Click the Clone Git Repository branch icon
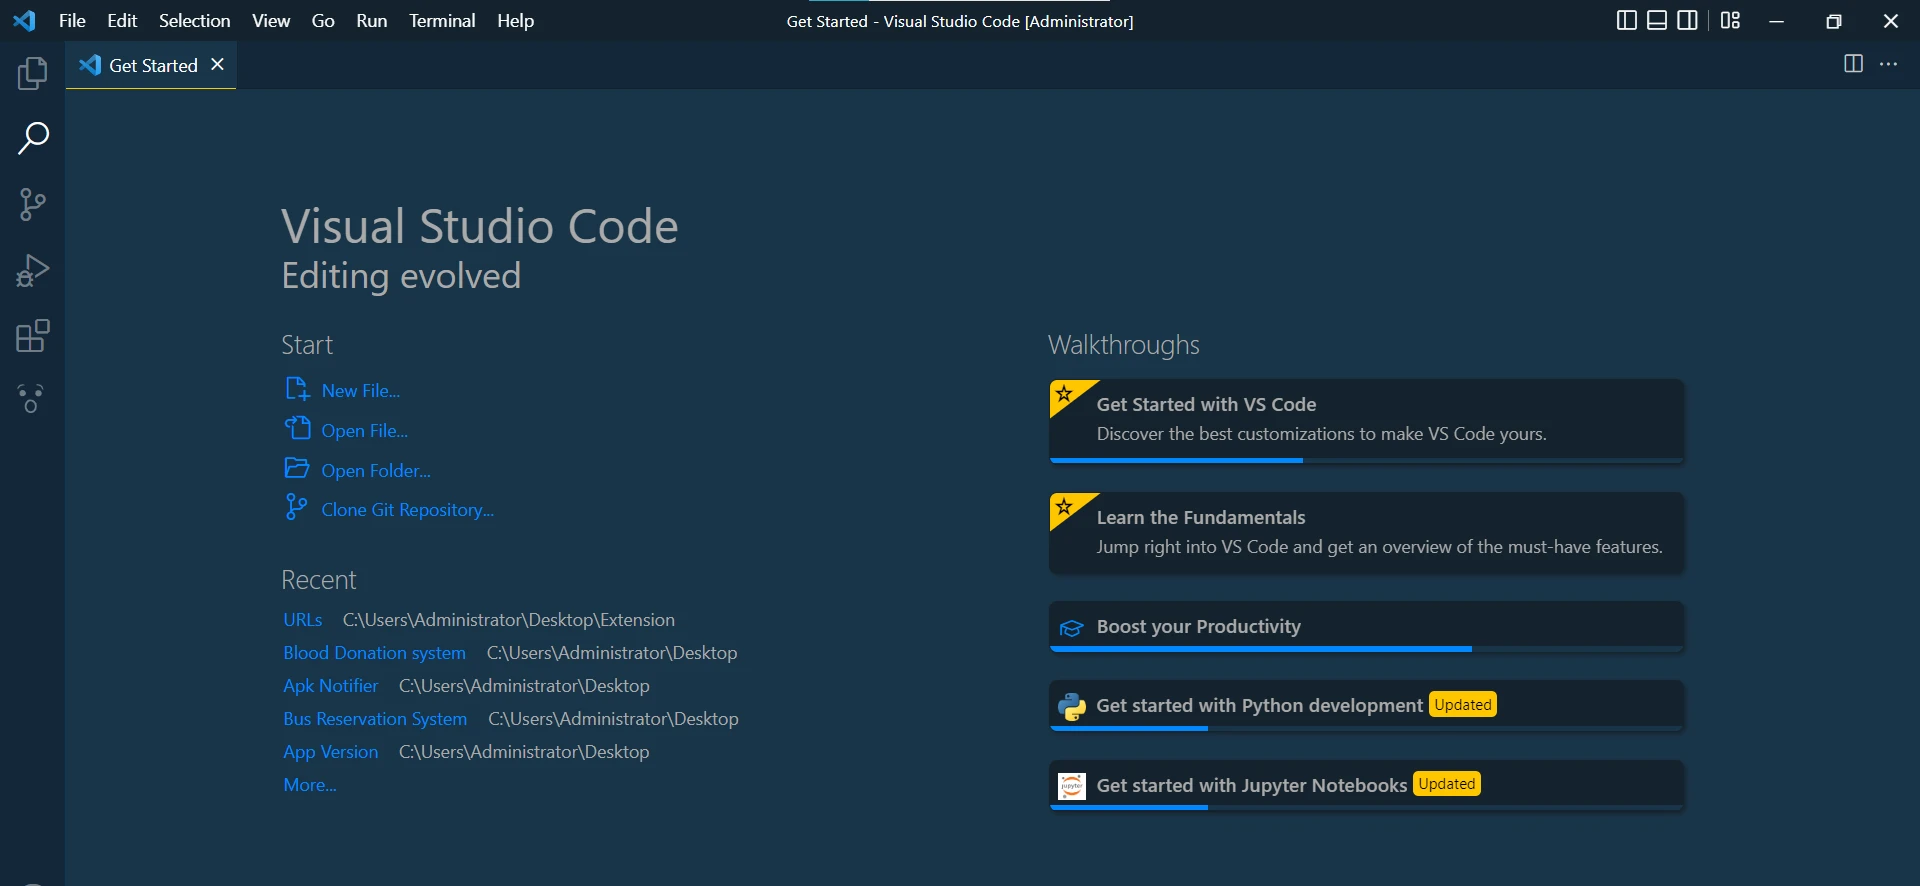The width and height of the screenshot is (1920, 886). point(296,507)
